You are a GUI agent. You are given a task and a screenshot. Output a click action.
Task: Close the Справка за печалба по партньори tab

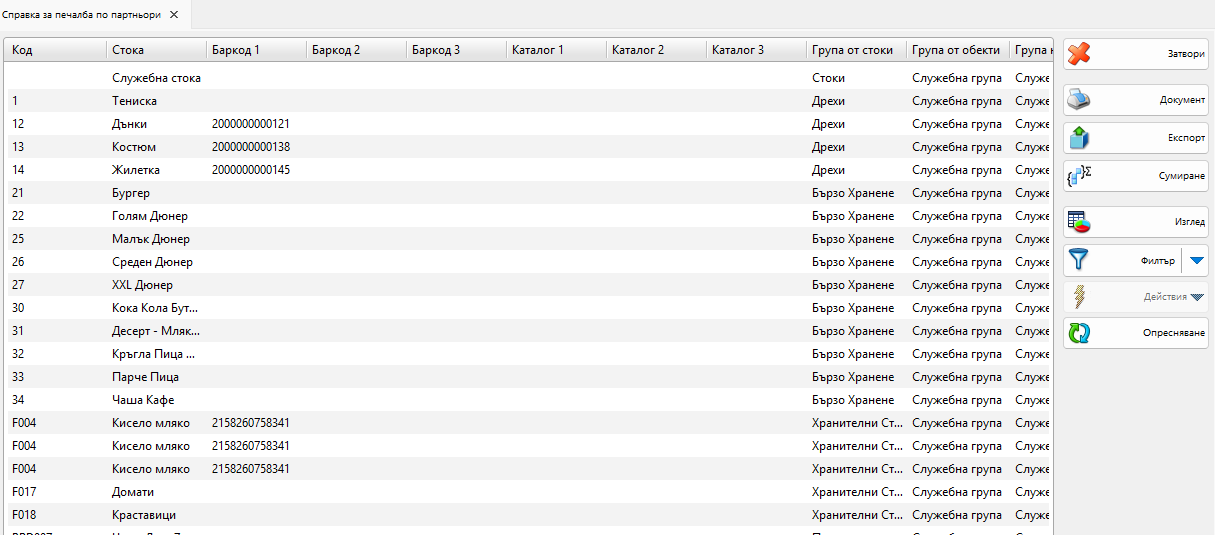(174, 15)
